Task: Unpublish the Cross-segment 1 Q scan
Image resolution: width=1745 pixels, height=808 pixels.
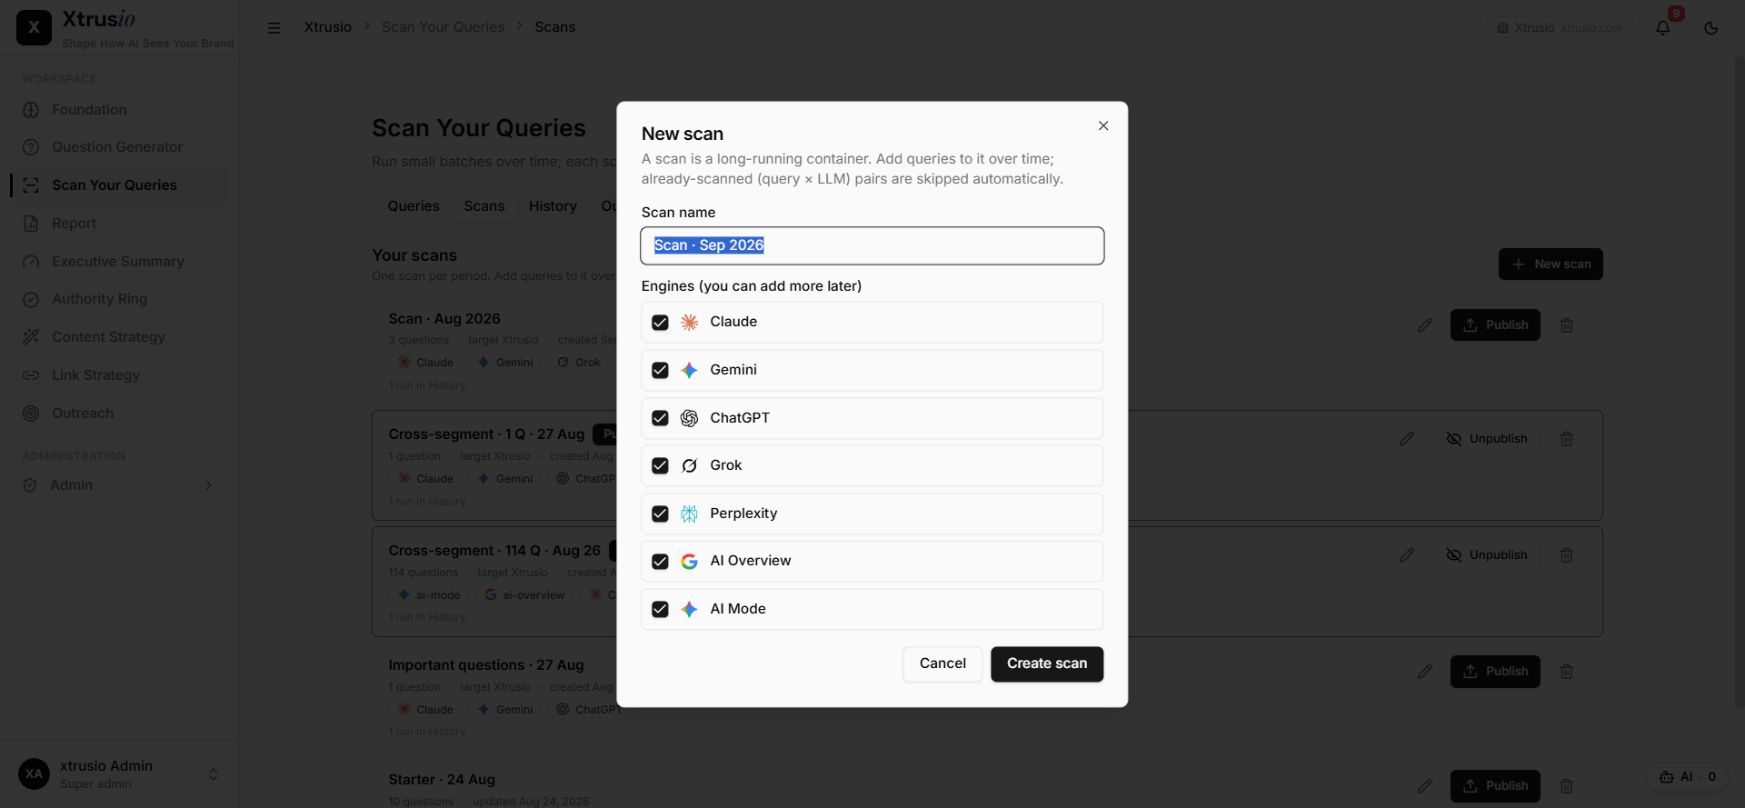Action: tap(1486, 439)
